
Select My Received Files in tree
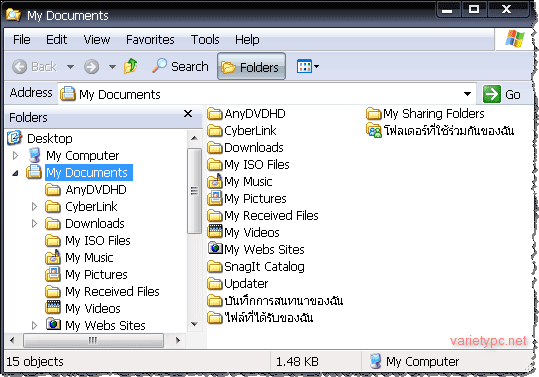pos(112,292)
